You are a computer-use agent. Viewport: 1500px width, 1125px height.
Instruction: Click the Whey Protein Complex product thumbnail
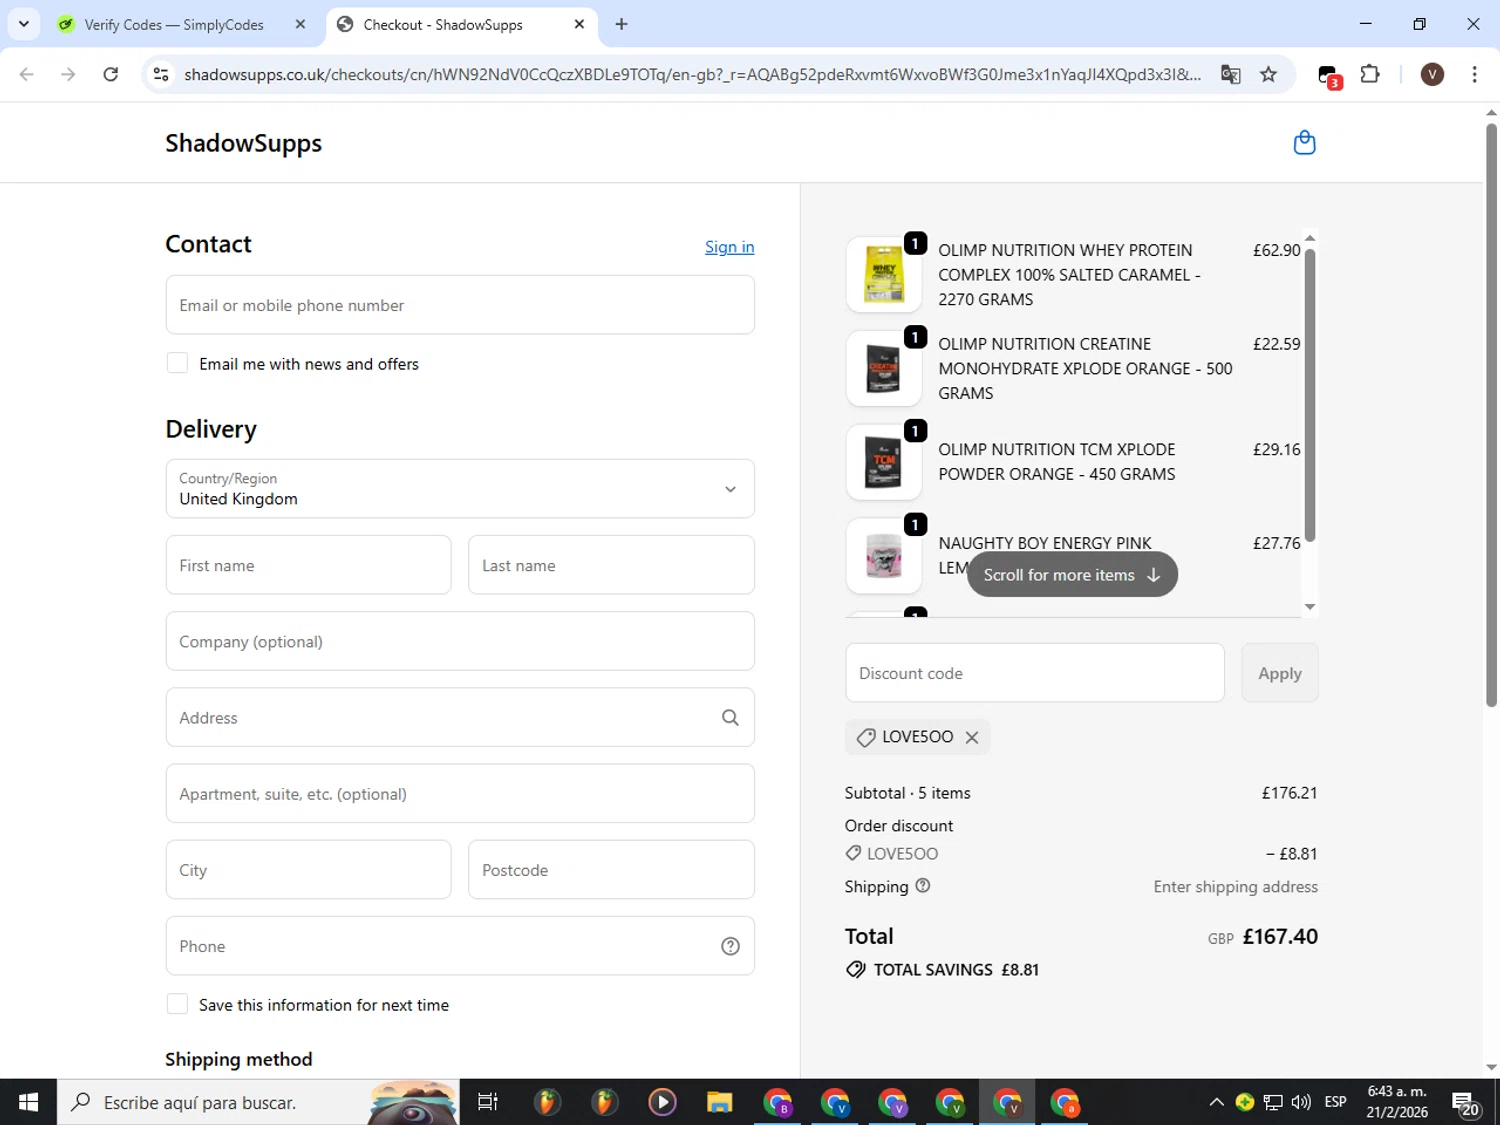pyautogui.click(x=884, y=274)
